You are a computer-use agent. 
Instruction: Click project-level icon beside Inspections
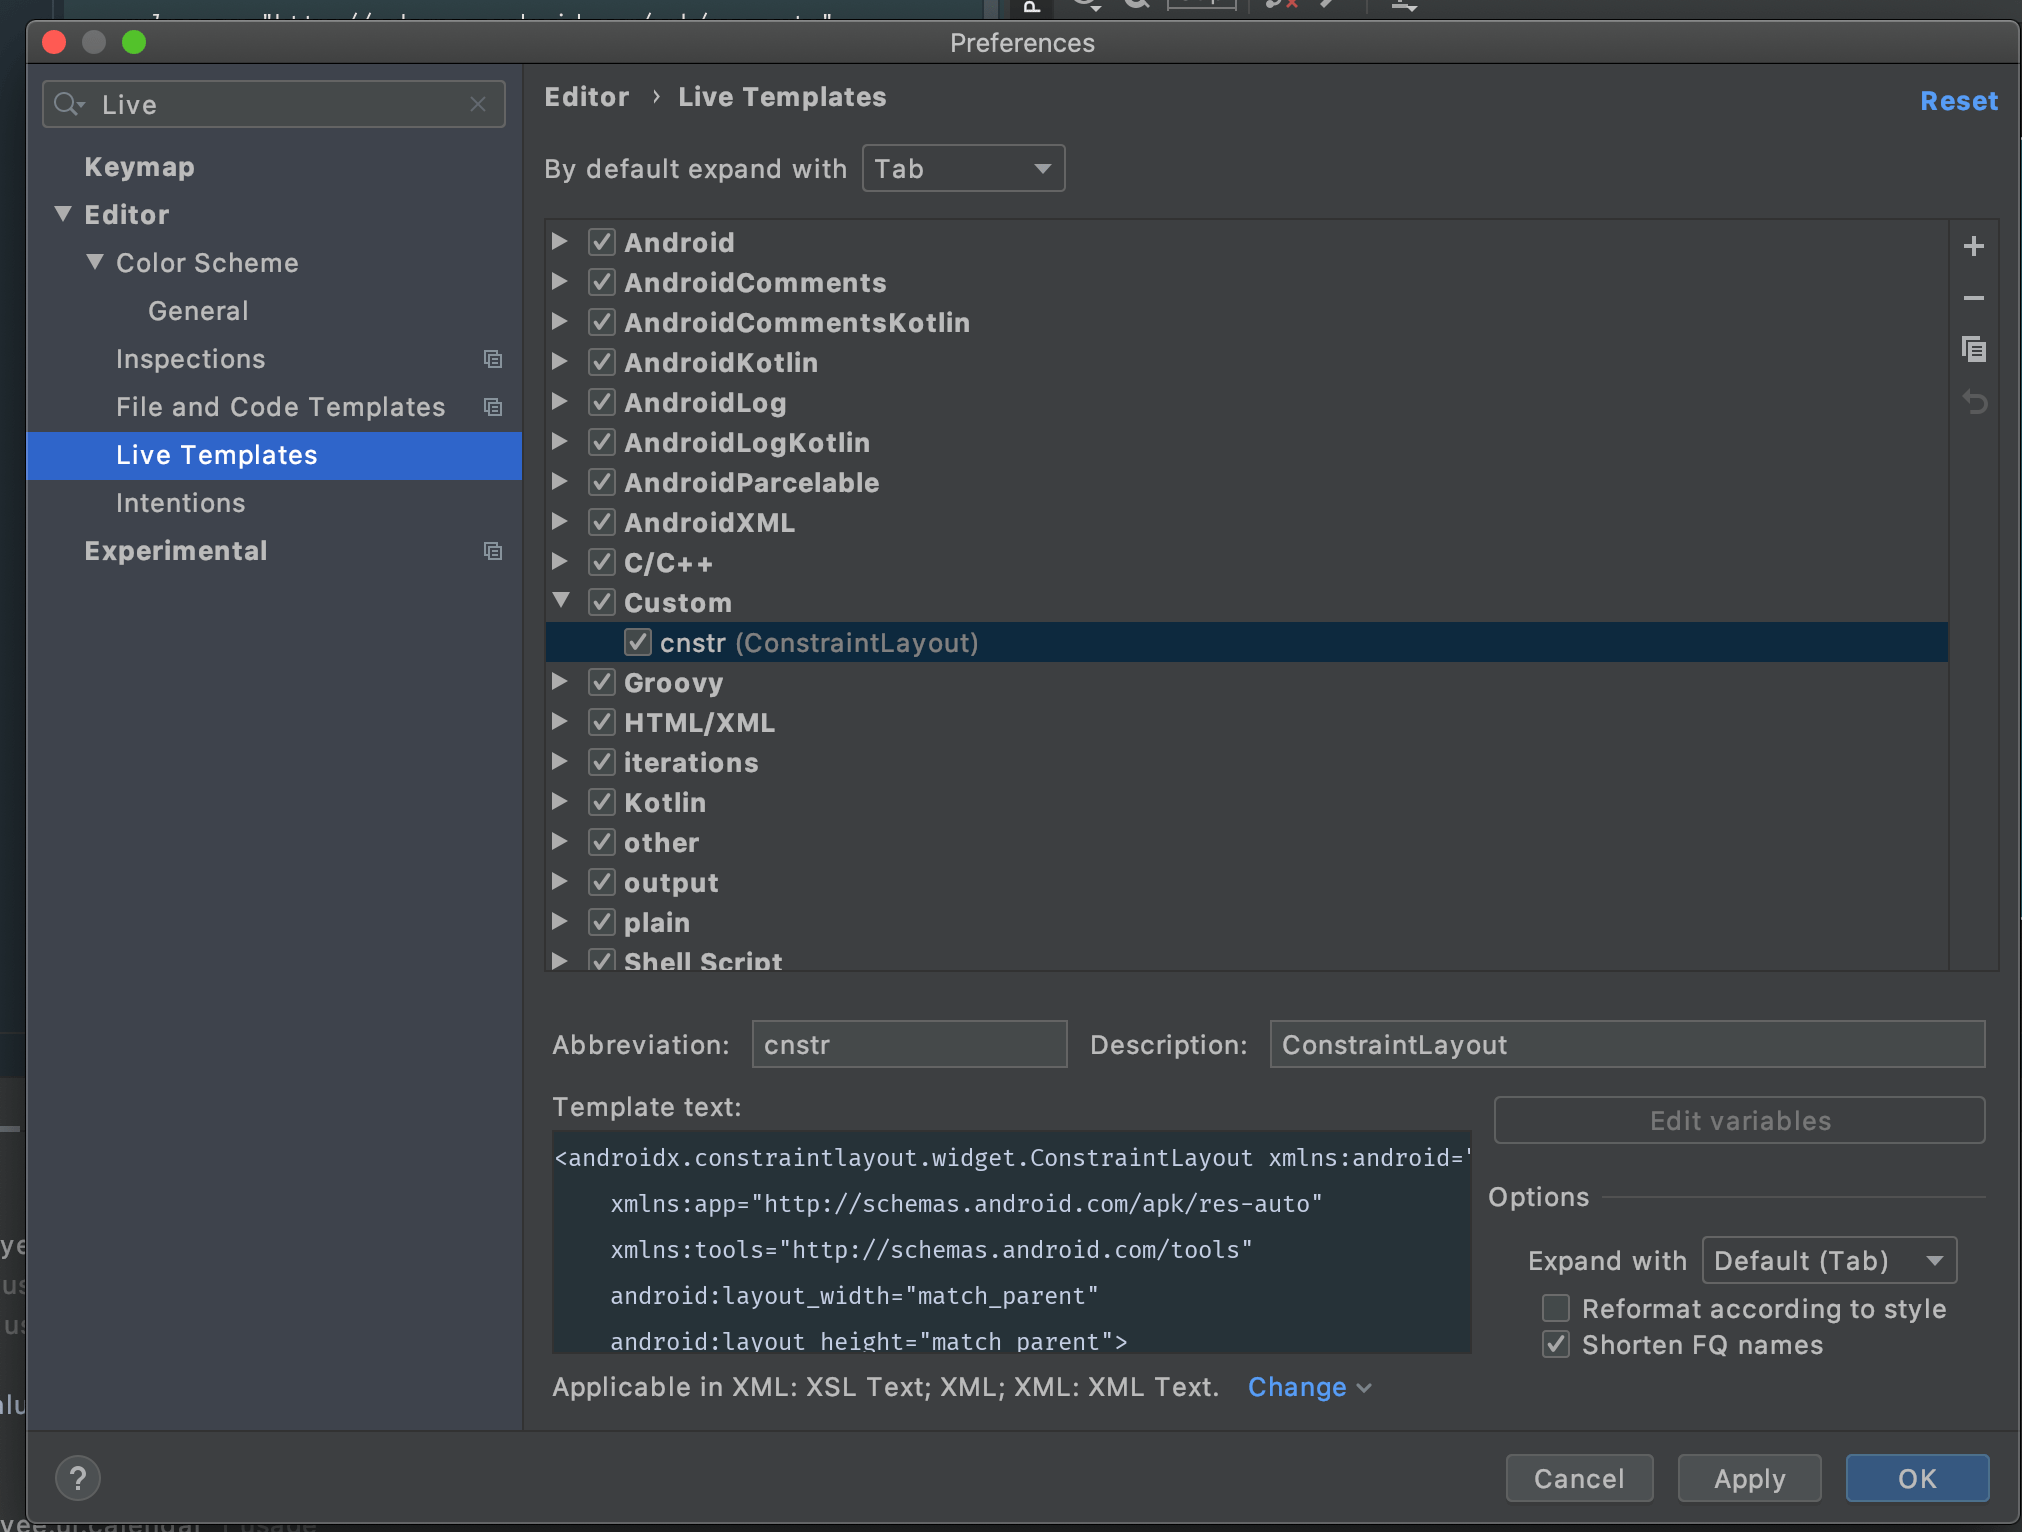coord(492,359)
